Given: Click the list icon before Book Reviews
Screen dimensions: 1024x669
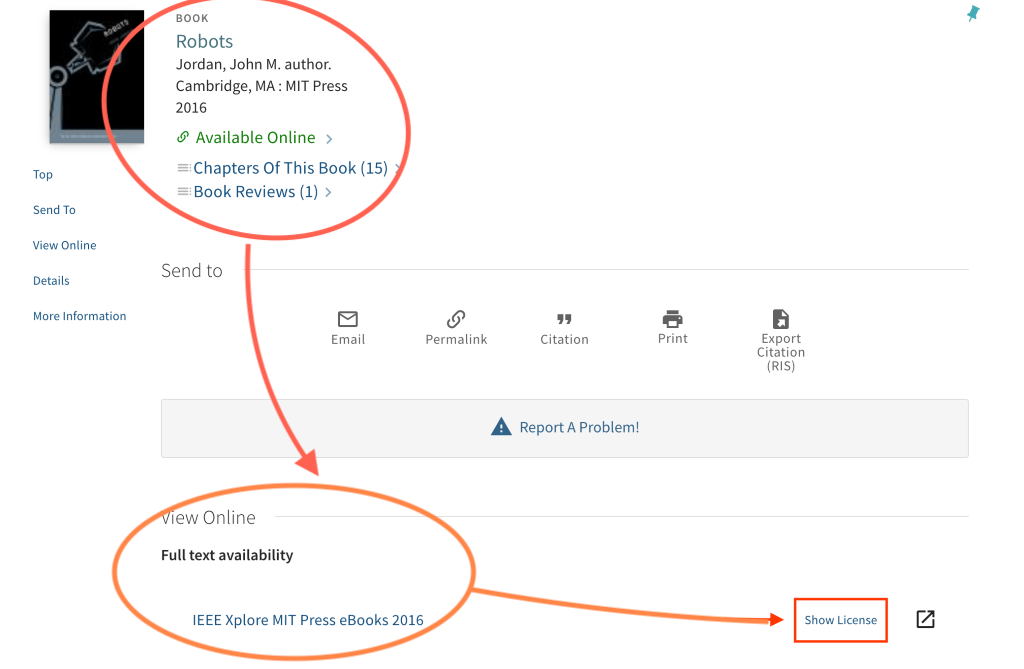Looking at the screenshot, I should 184,191.
